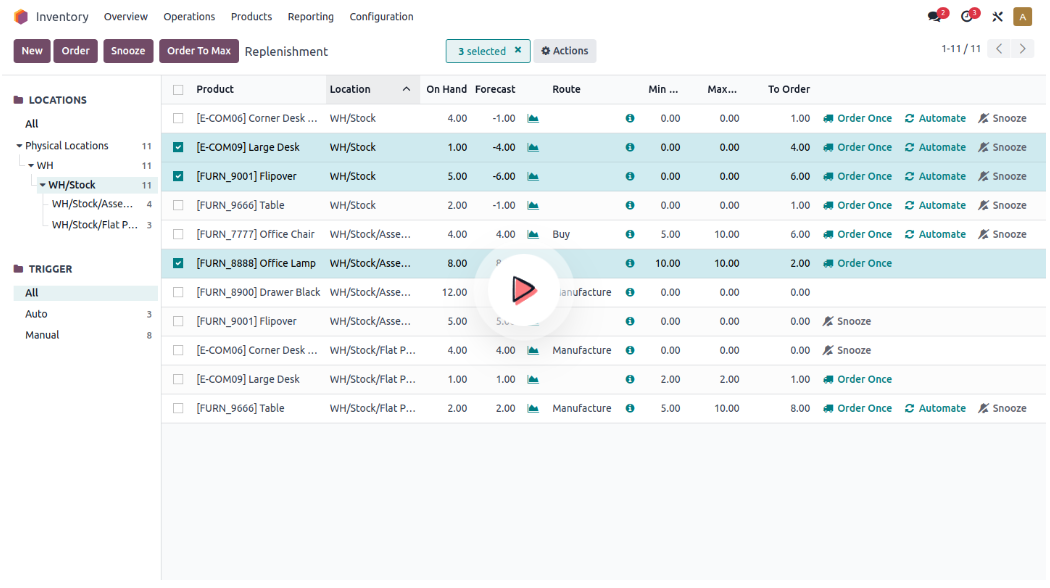This screenshot has width=1050, height=588.
Task: Open the messages chat bubble icon
Action: (x=935, y=16)
